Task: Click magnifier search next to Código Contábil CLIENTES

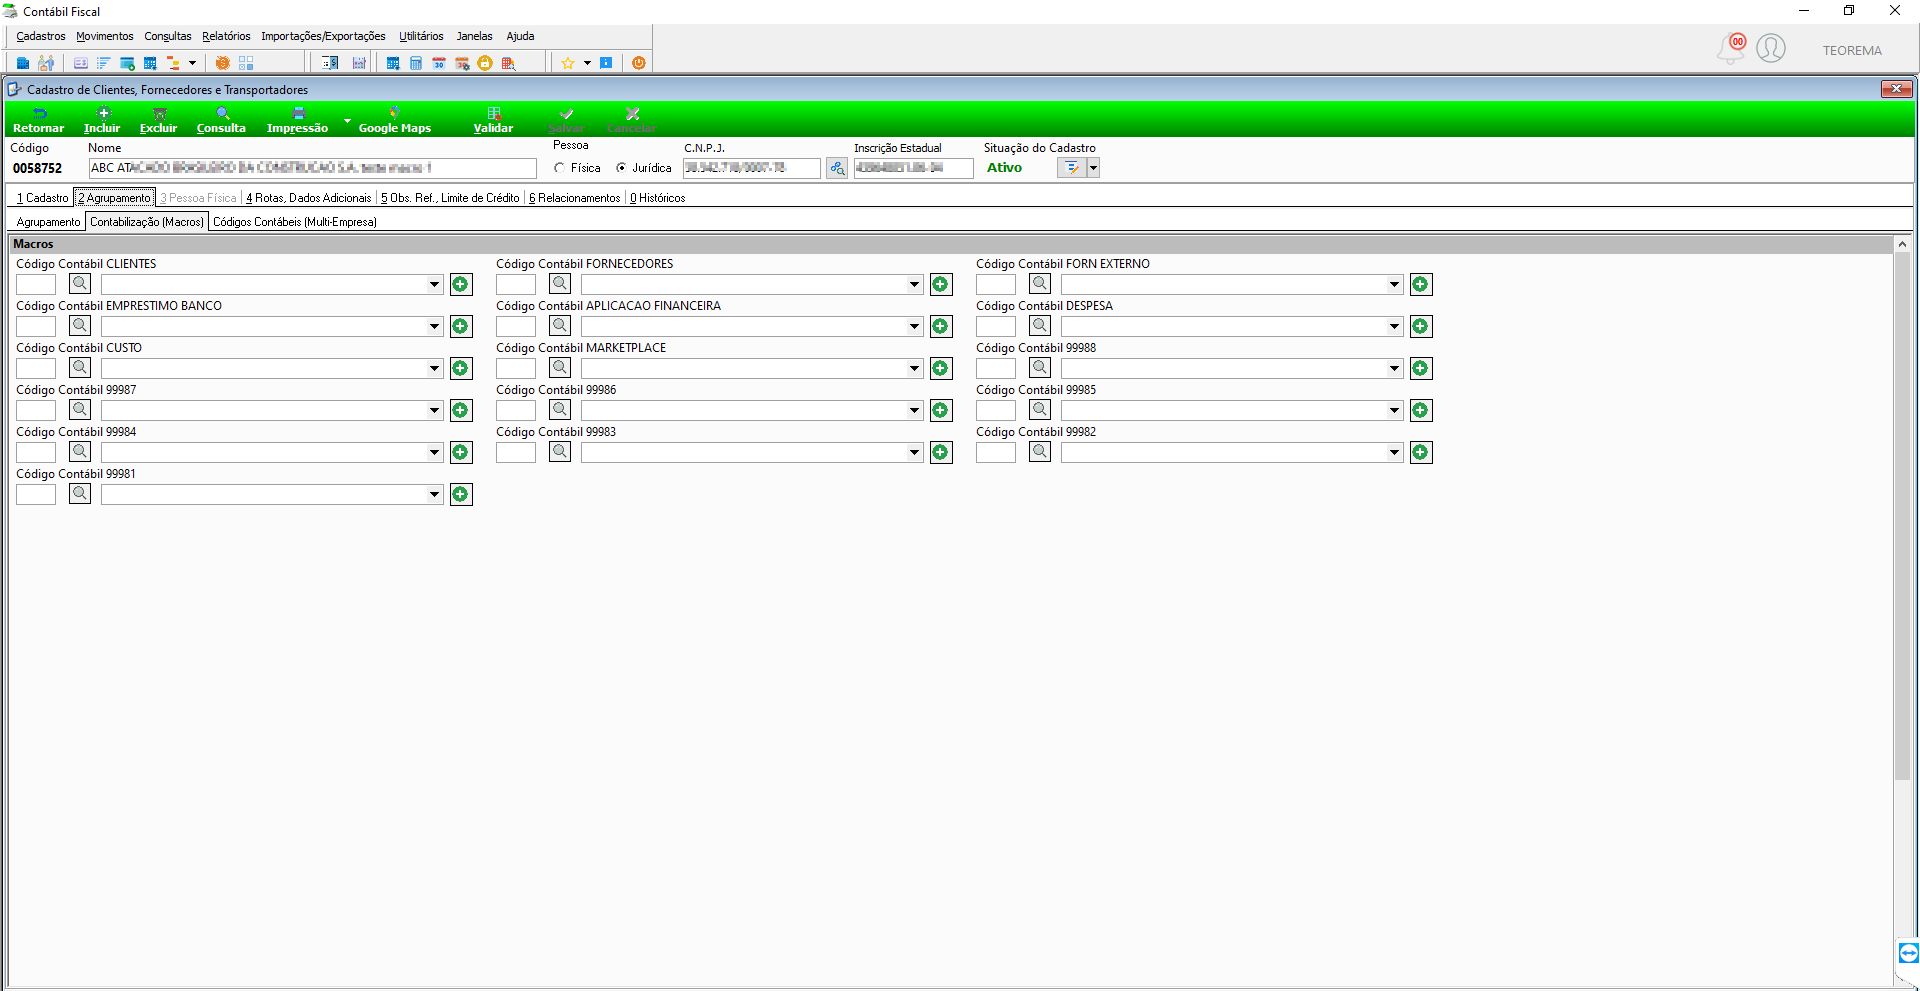Action: (80, 284)
